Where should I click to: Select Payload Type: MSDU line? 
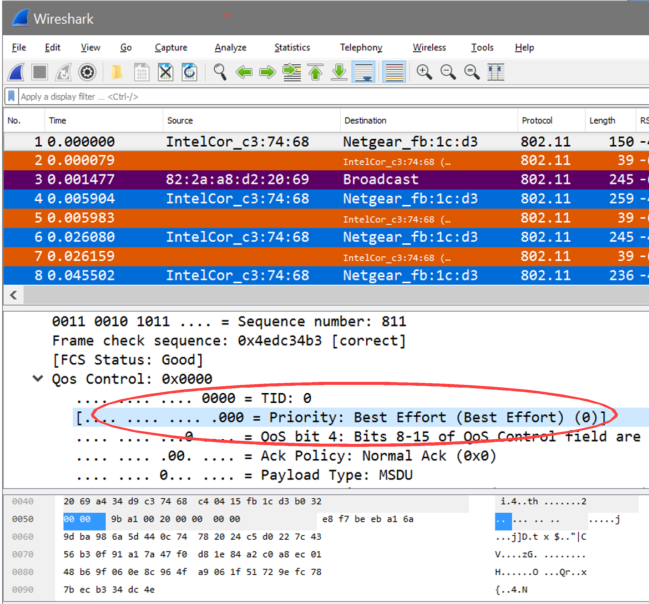[x=244, y=475]
